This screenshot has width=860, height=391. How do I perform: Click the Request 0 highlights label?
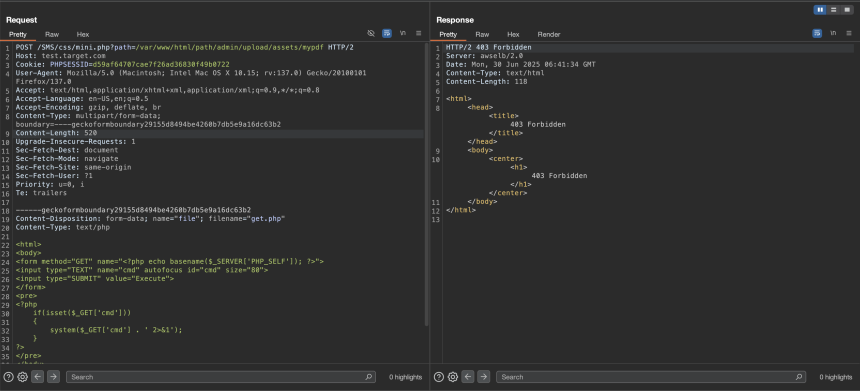click(x=405, y=377)
